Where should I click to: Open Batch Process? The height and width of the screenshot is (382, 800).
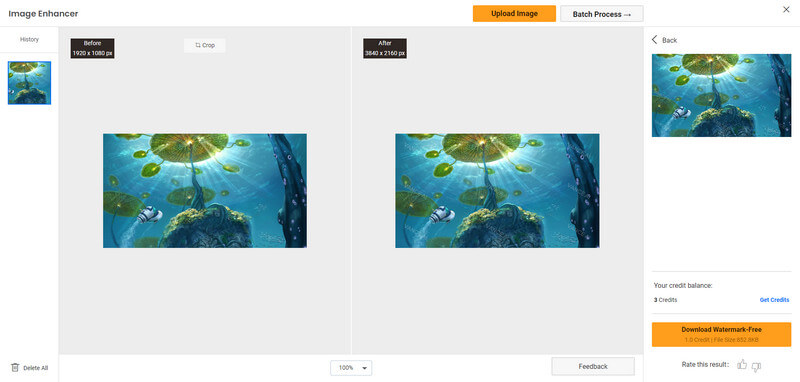(602, 14)
